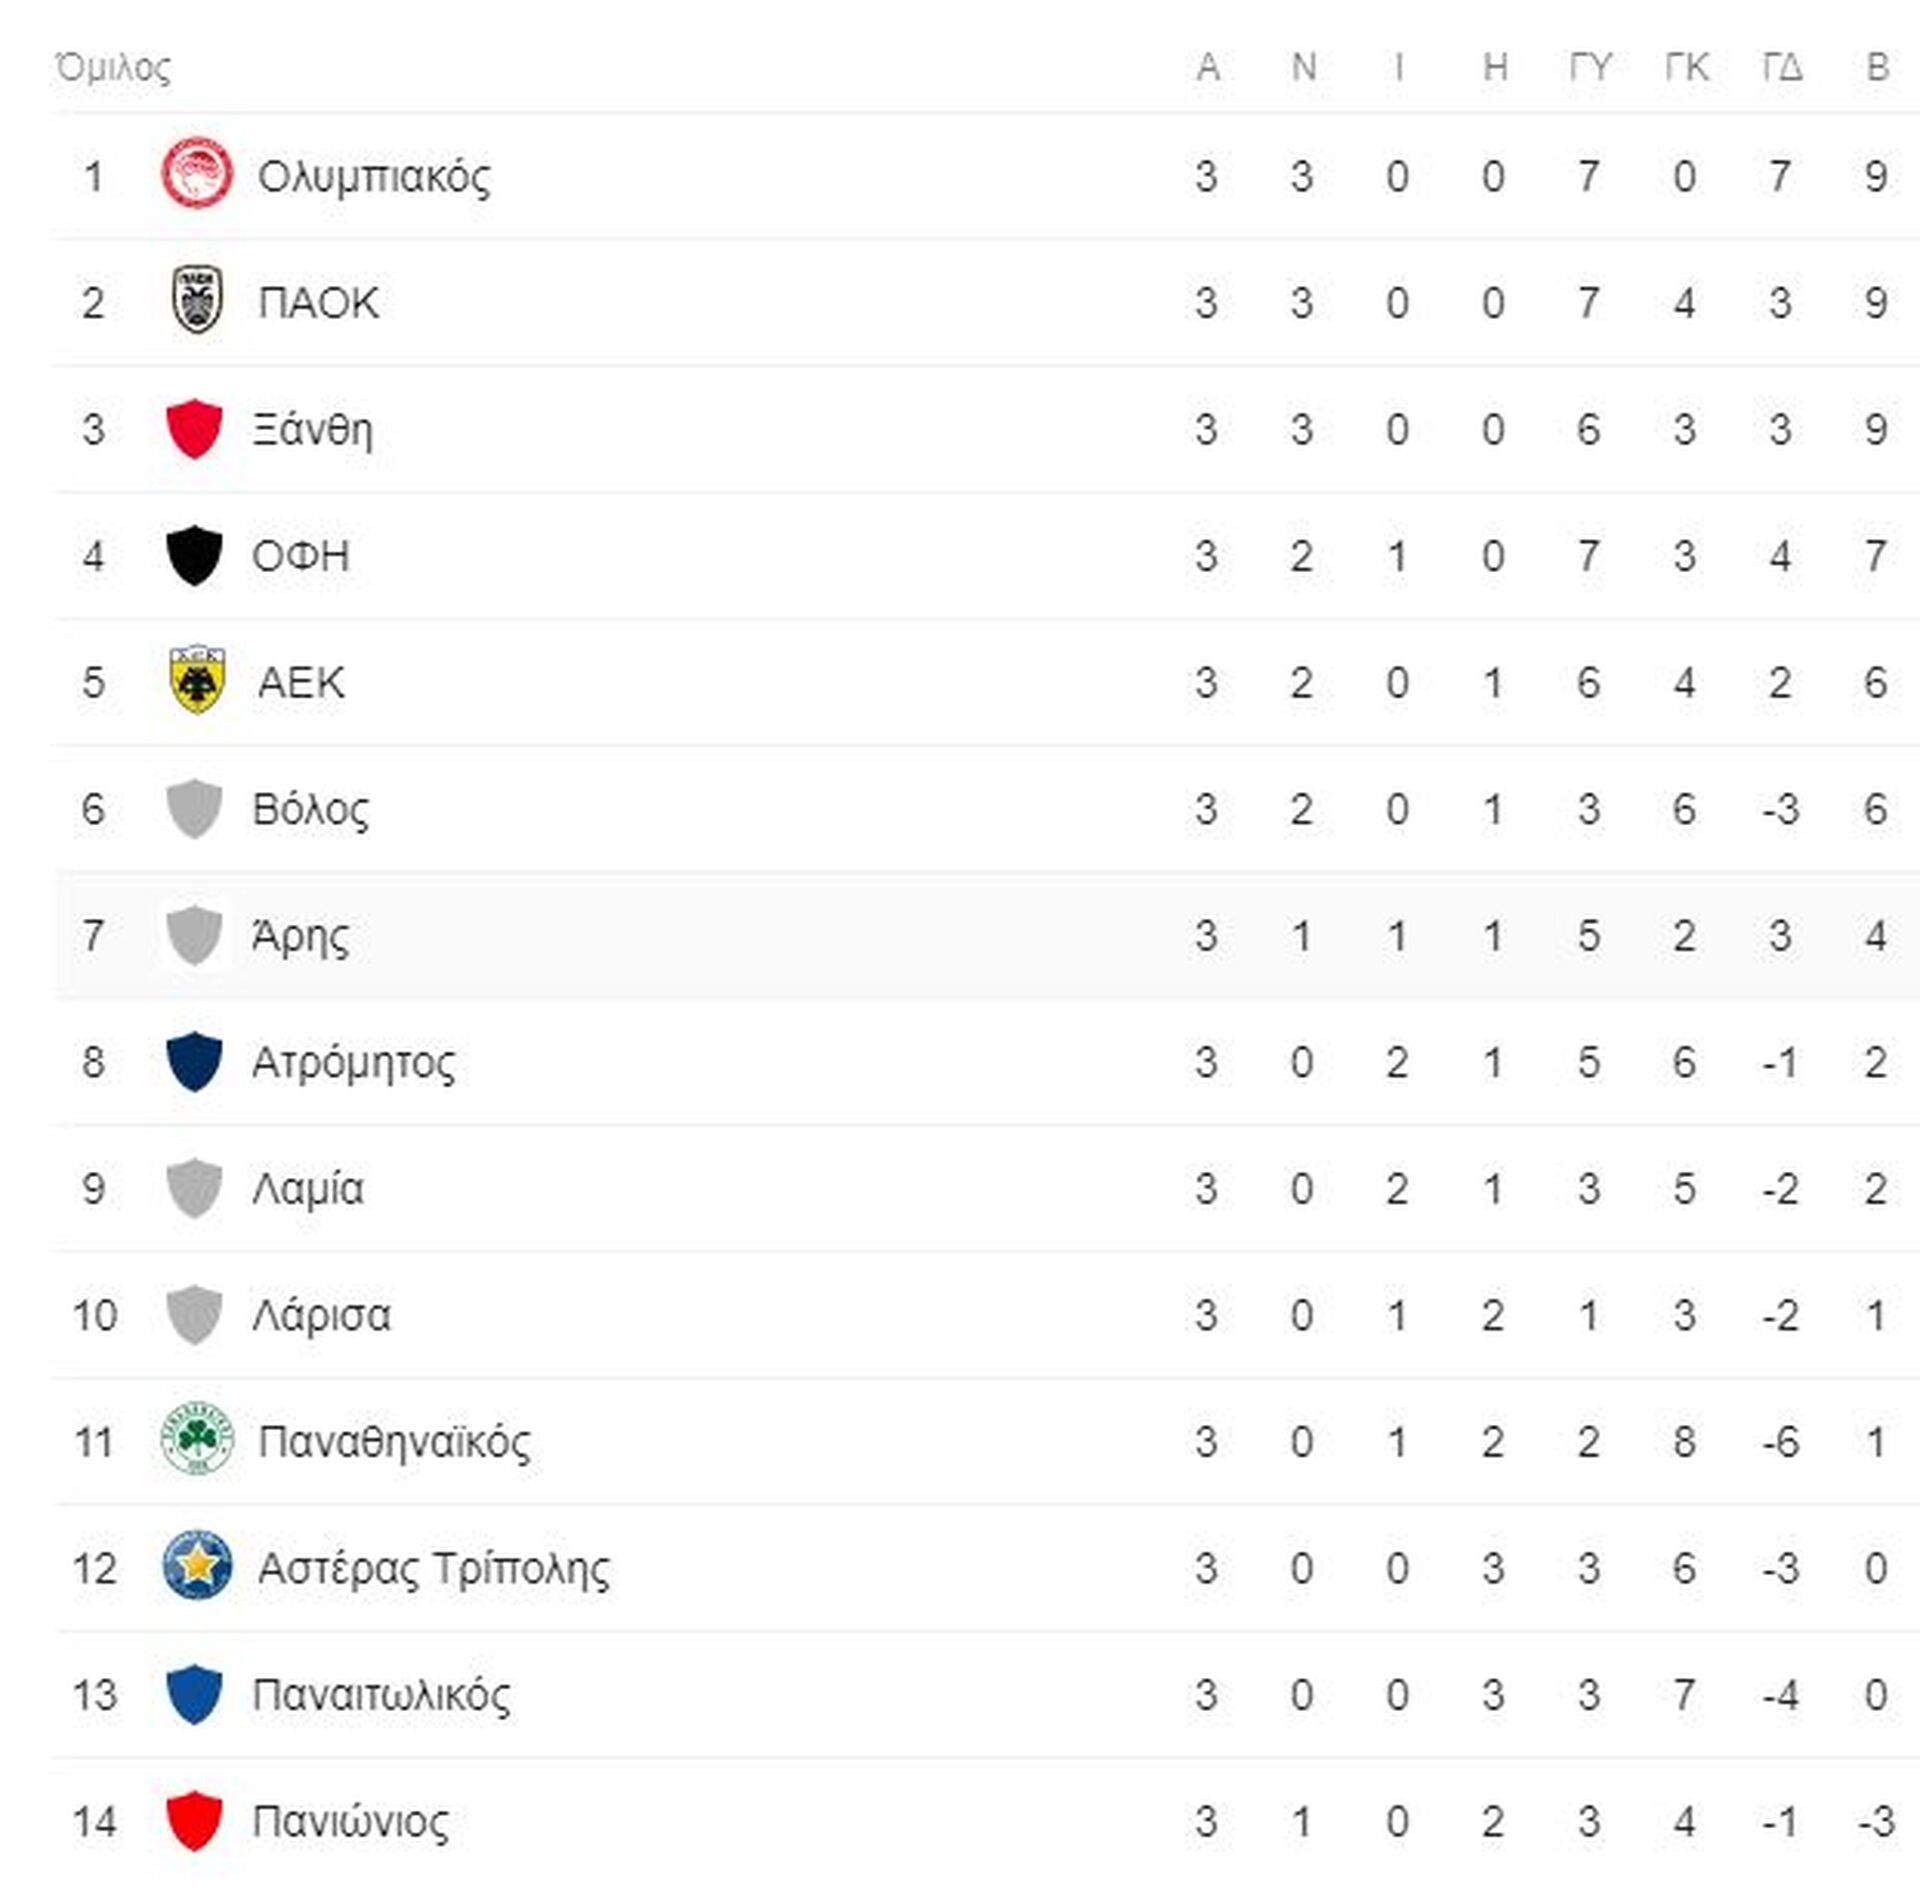The height and width of the screenshot is (1892, 1920).
Task: Click the ΓΔ goal difference header
Action: [1782, 68]
